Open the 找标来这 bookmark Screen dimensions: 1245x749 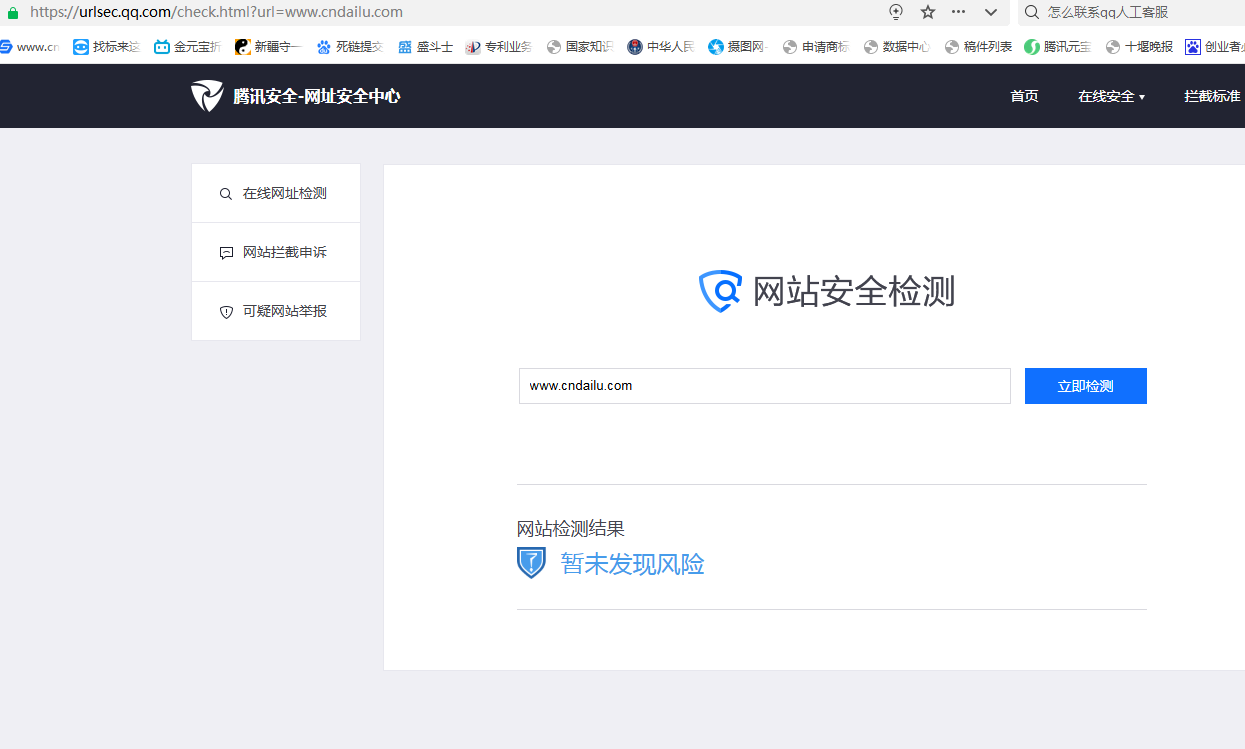click(x=106, y=46)
